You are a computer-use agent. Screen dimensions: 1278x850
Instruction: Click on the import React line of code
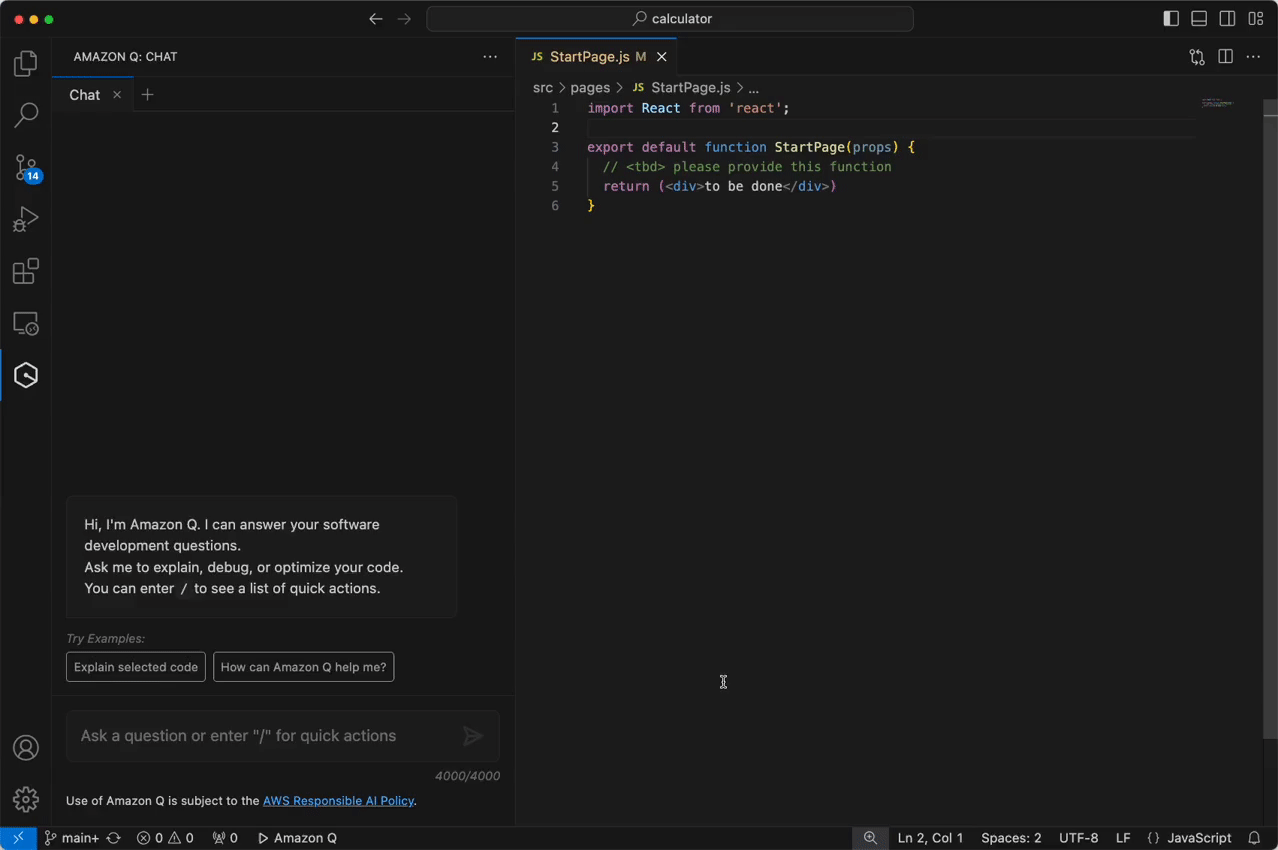pos(688,108)
